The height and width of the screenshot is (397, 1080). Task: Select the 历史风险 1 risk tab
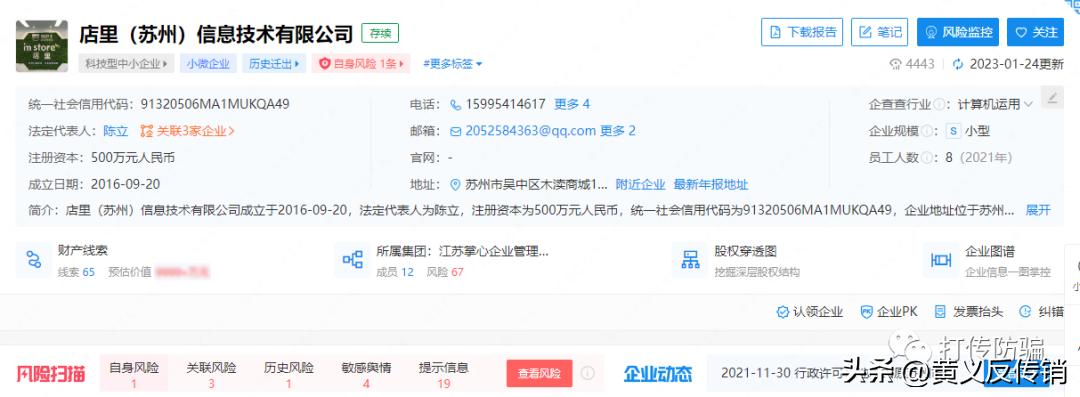[x=289, y=375]
